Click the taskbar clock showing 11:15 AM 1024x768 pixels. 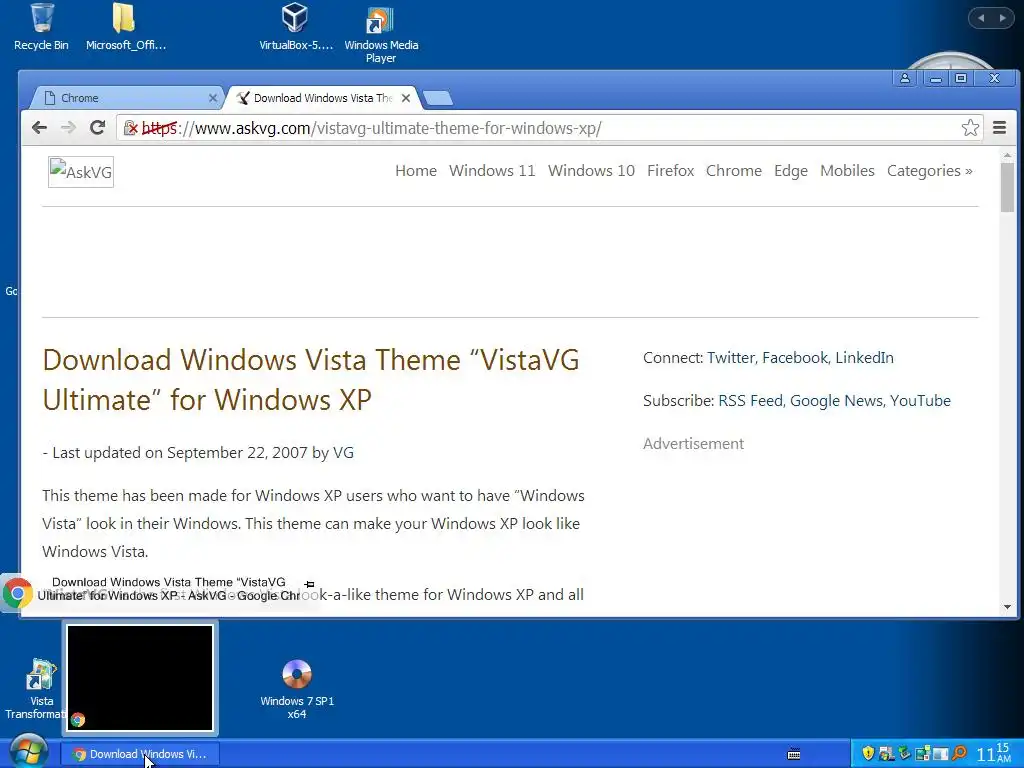point(993,752)
